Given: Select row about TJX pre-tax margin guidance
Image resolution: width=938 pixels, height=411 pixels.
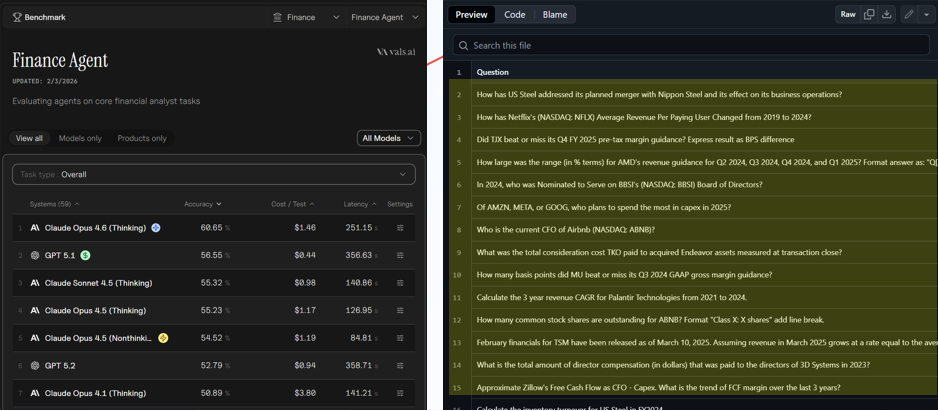Looking at the screenshot, I should tap(693, 139).
